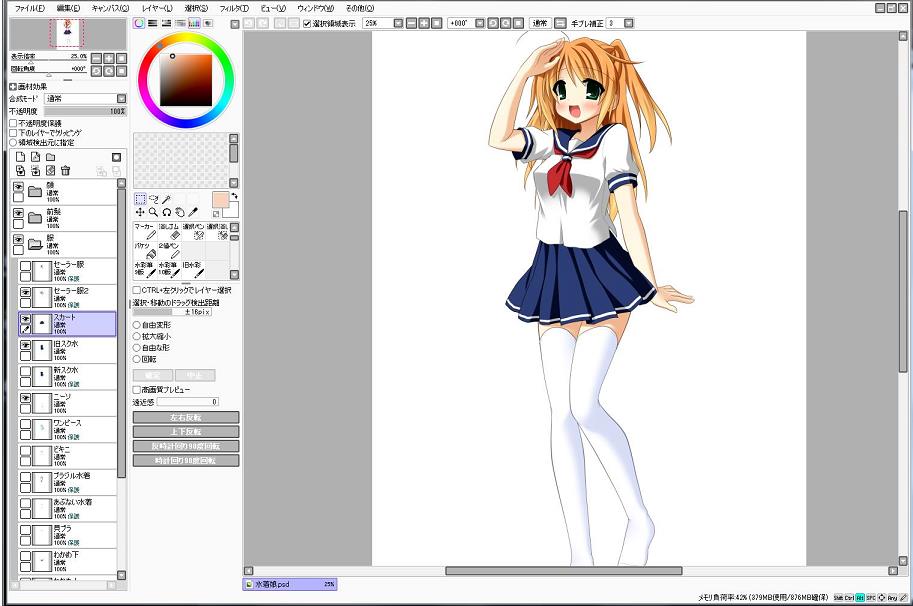
Task: Pick the magic wand tool
Action: click(x=167, y=199)
